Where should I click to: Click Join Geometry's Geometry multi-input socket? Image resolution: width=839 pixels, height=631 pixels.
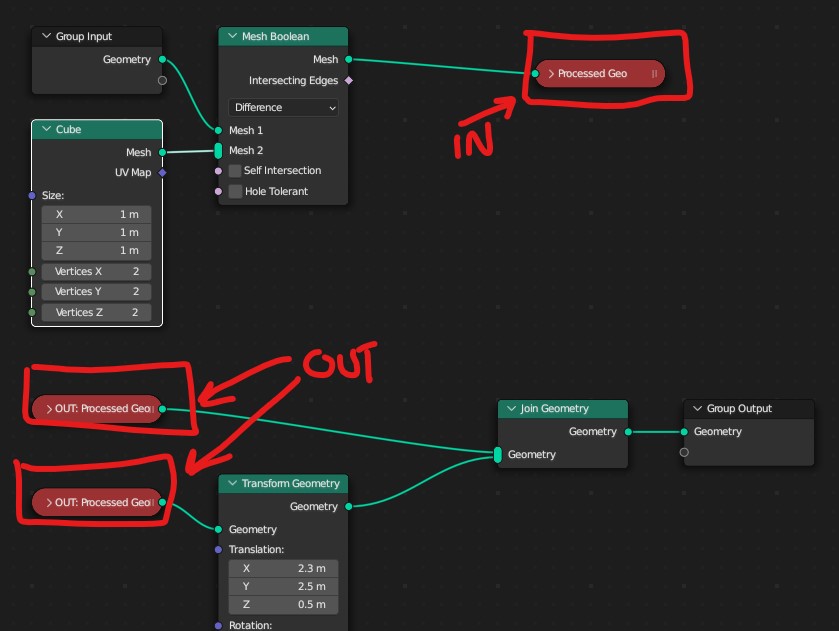click(498, 454)
